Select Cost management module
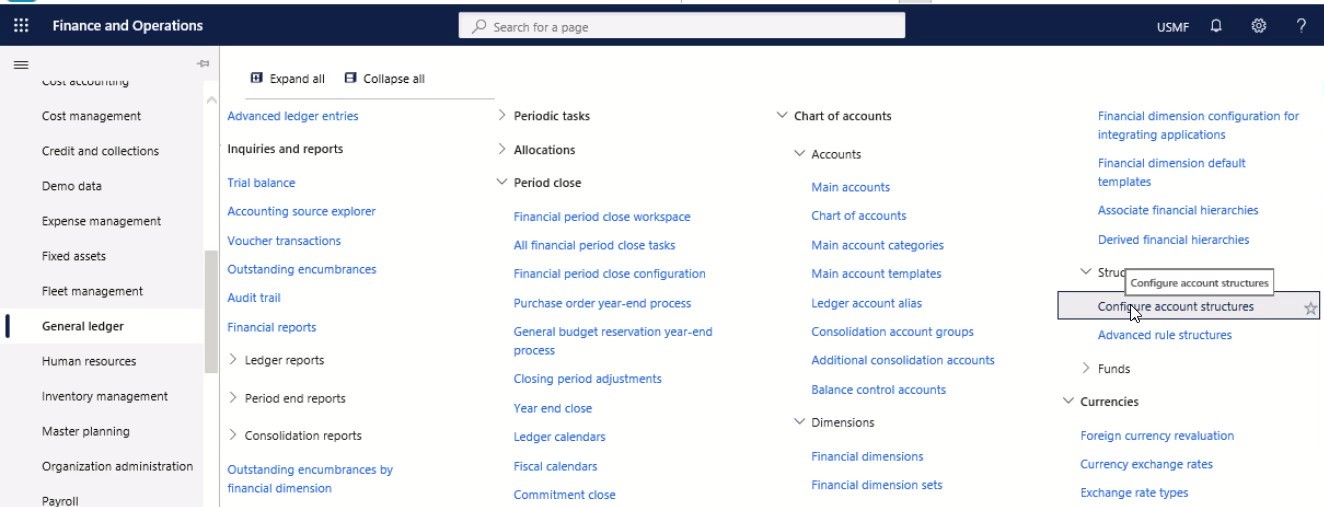This screenshot has width=1324, height=507. pyautogui.click(x=91, y=116)
